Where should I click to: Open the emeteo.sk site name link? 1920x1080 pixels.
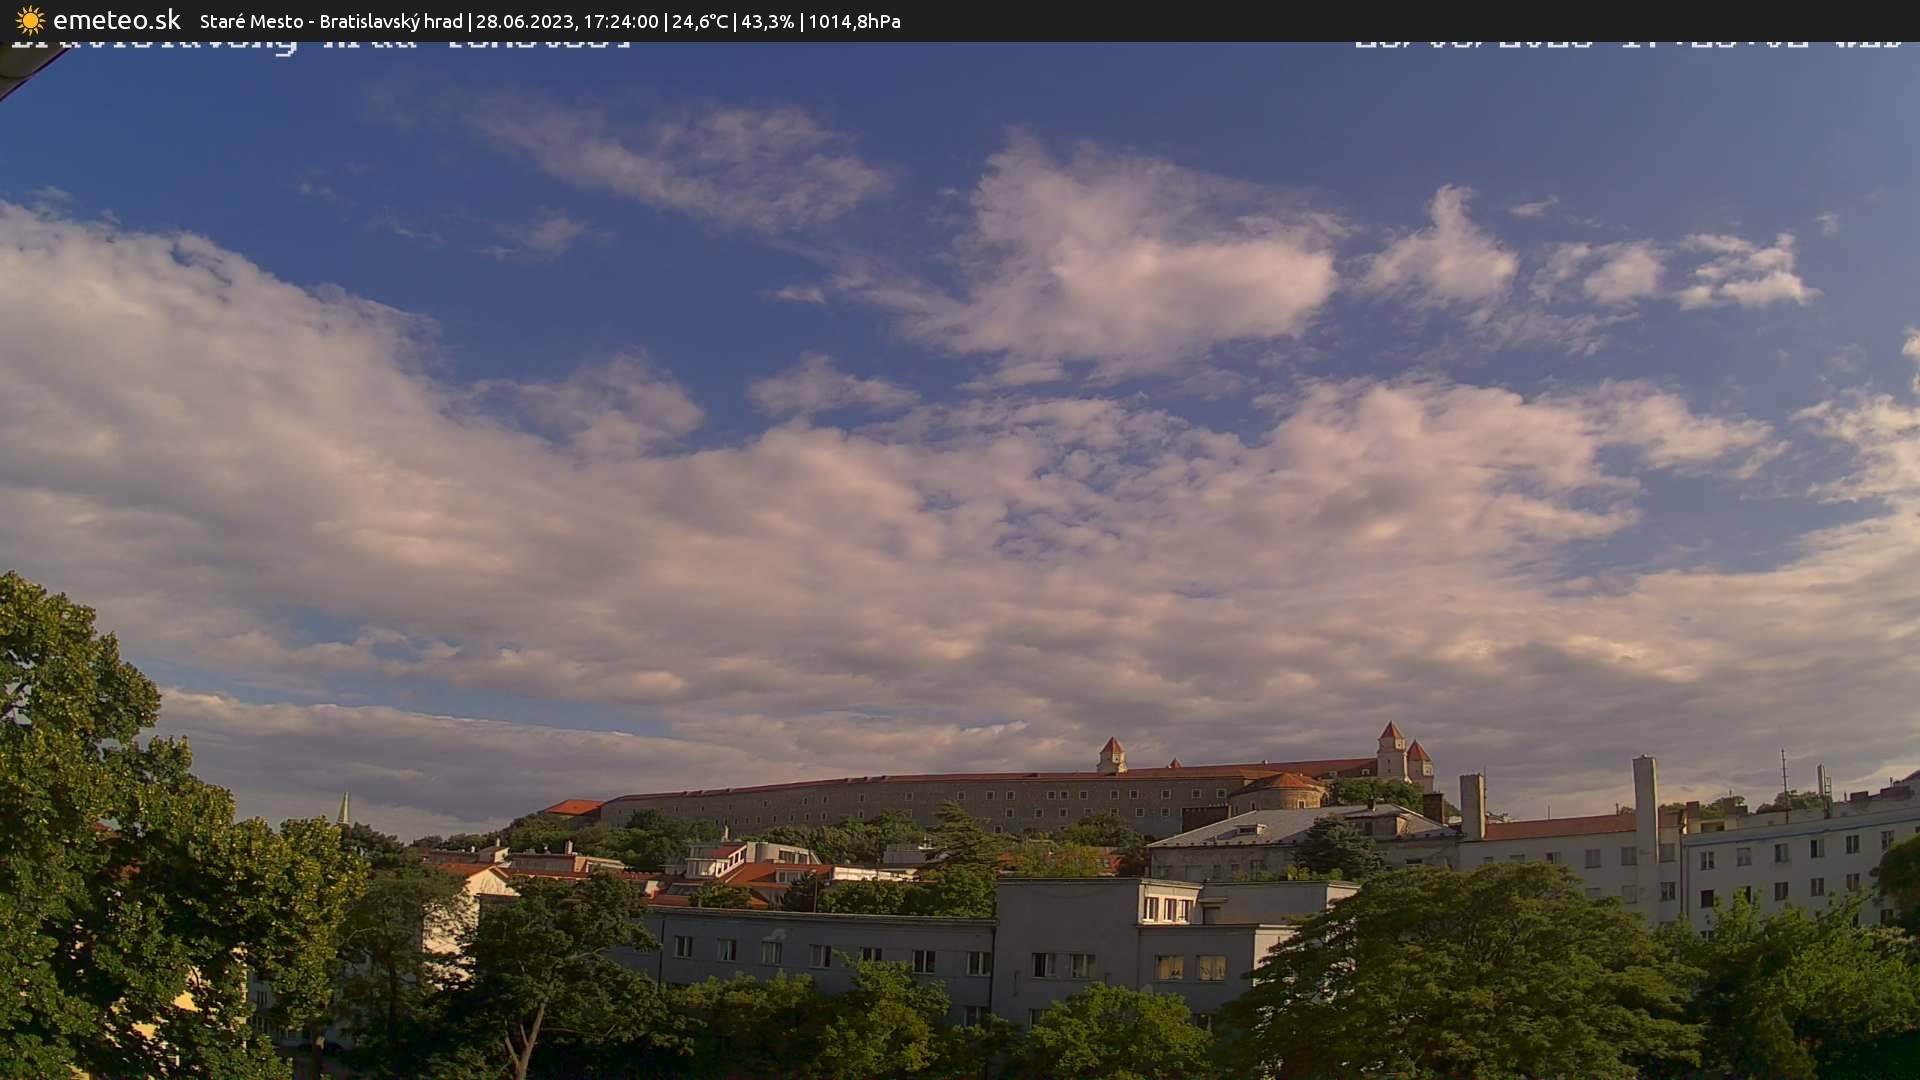116,20
